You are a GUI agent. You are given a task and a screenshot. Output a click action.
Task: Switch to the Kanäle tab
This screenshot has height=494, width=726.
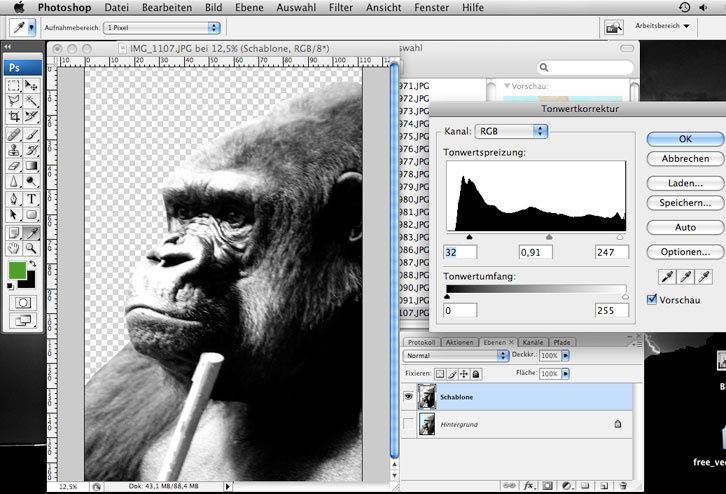coord(533,342)
